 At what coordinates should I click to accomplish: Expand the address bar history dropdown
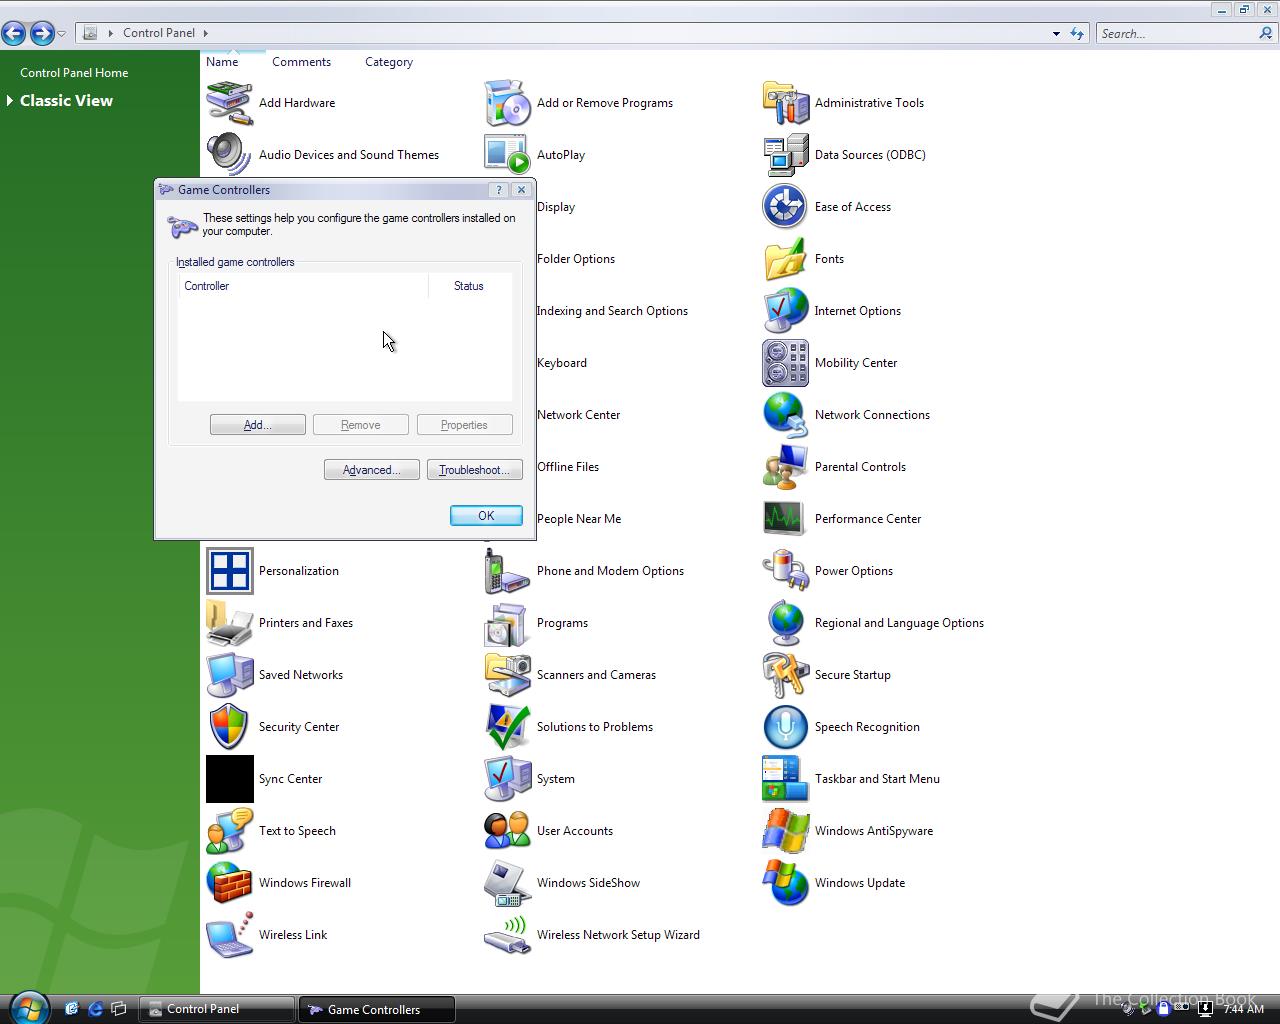[1056, 34]
